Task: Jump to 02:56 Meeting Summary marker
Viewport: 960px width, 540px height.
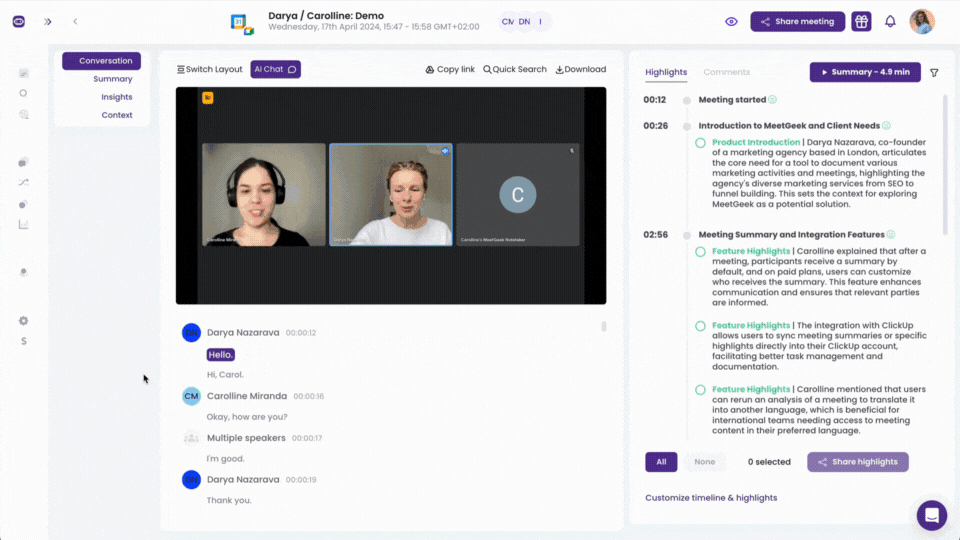Action: tap(687, 235)
